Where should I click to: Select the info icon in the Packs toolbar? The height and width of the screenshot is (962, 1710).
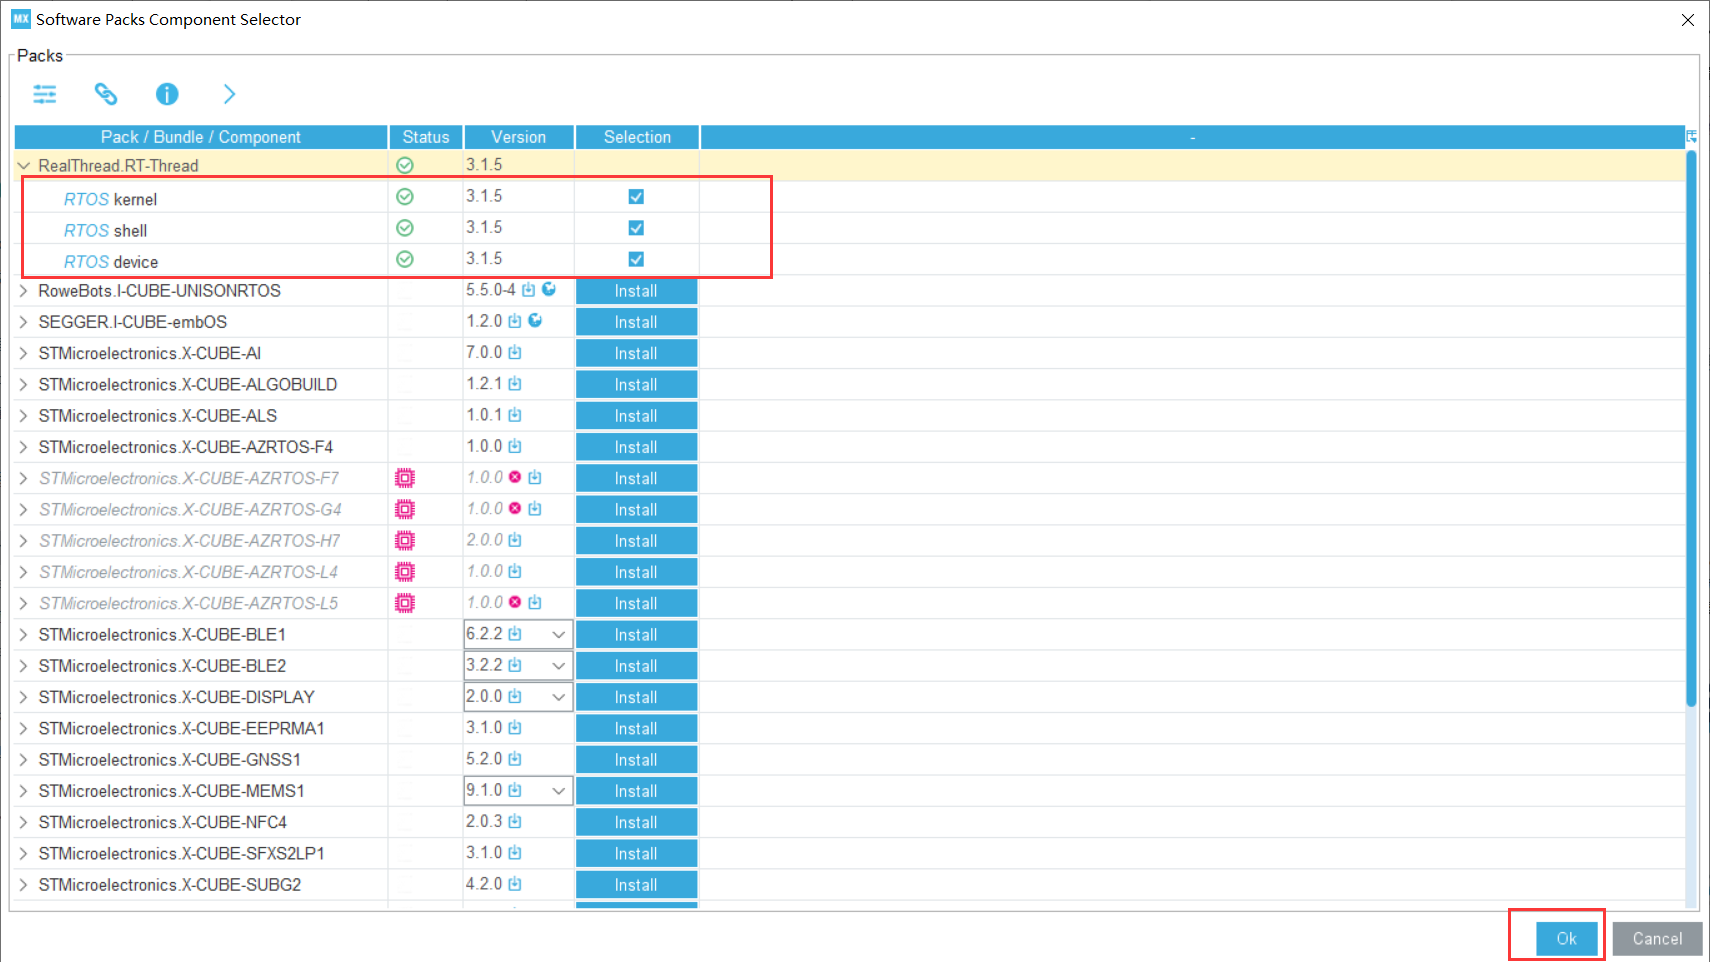tap(167, 94)
